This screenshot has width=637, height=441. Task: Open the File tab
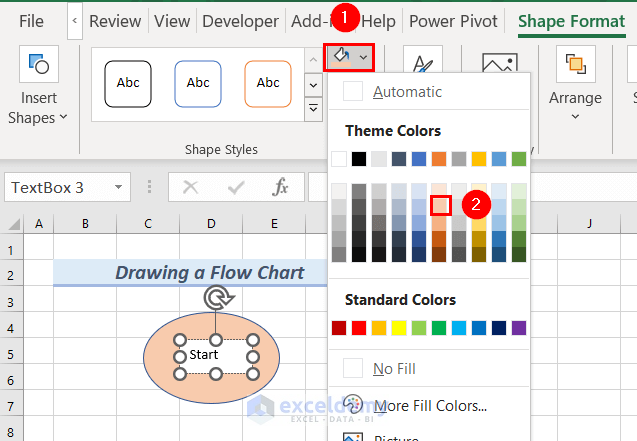pos(31,21)
